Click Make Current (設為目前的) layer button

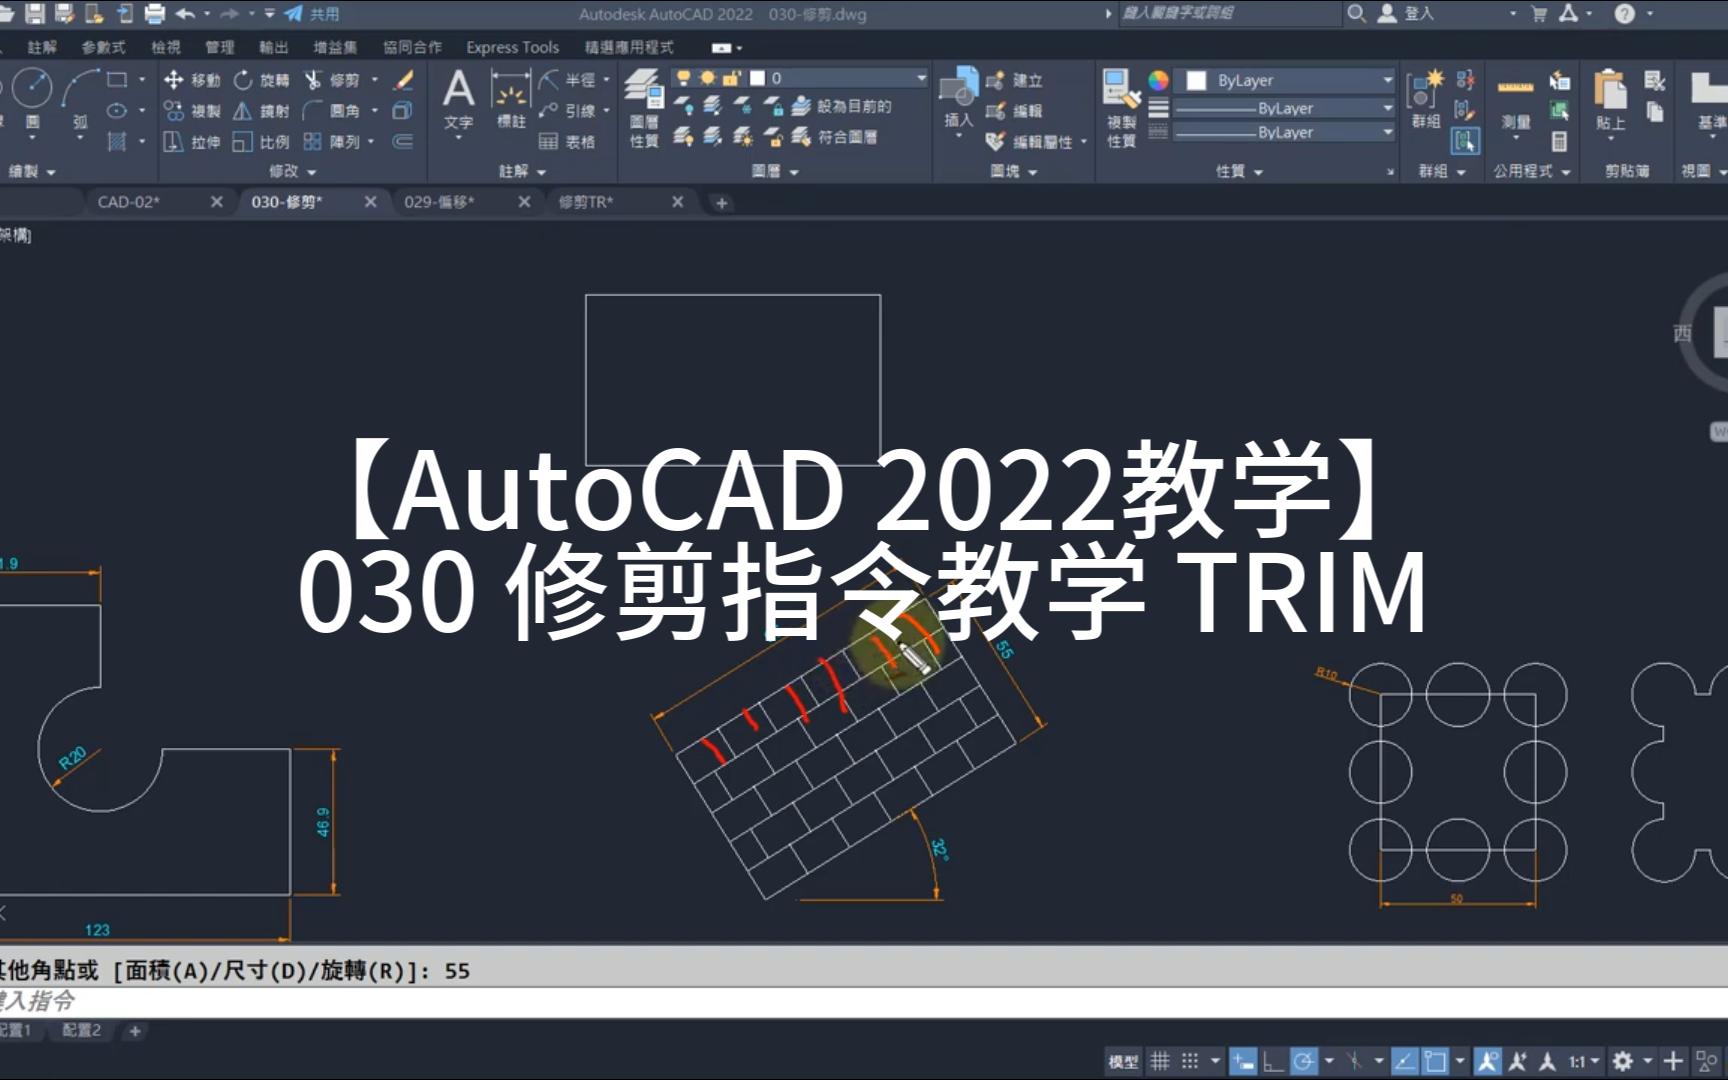[x=842, y=106]
